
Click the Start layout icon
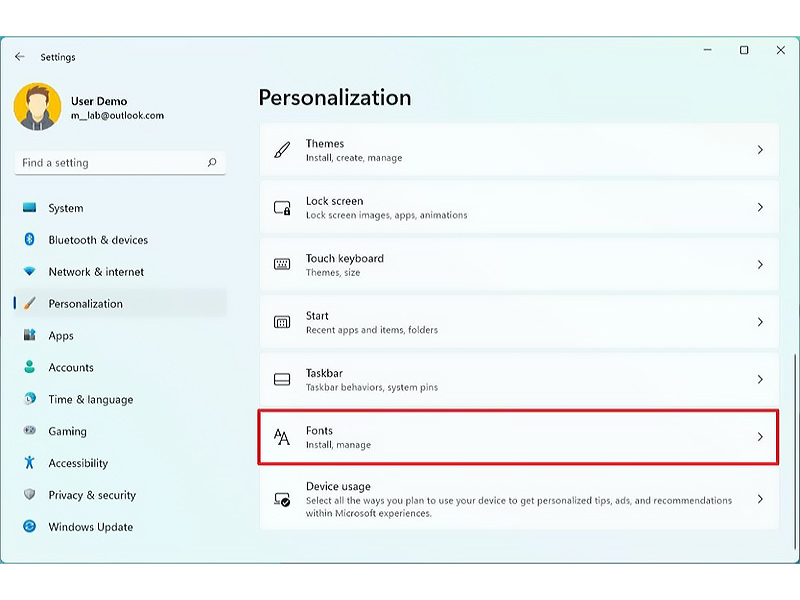click(282, 322)
